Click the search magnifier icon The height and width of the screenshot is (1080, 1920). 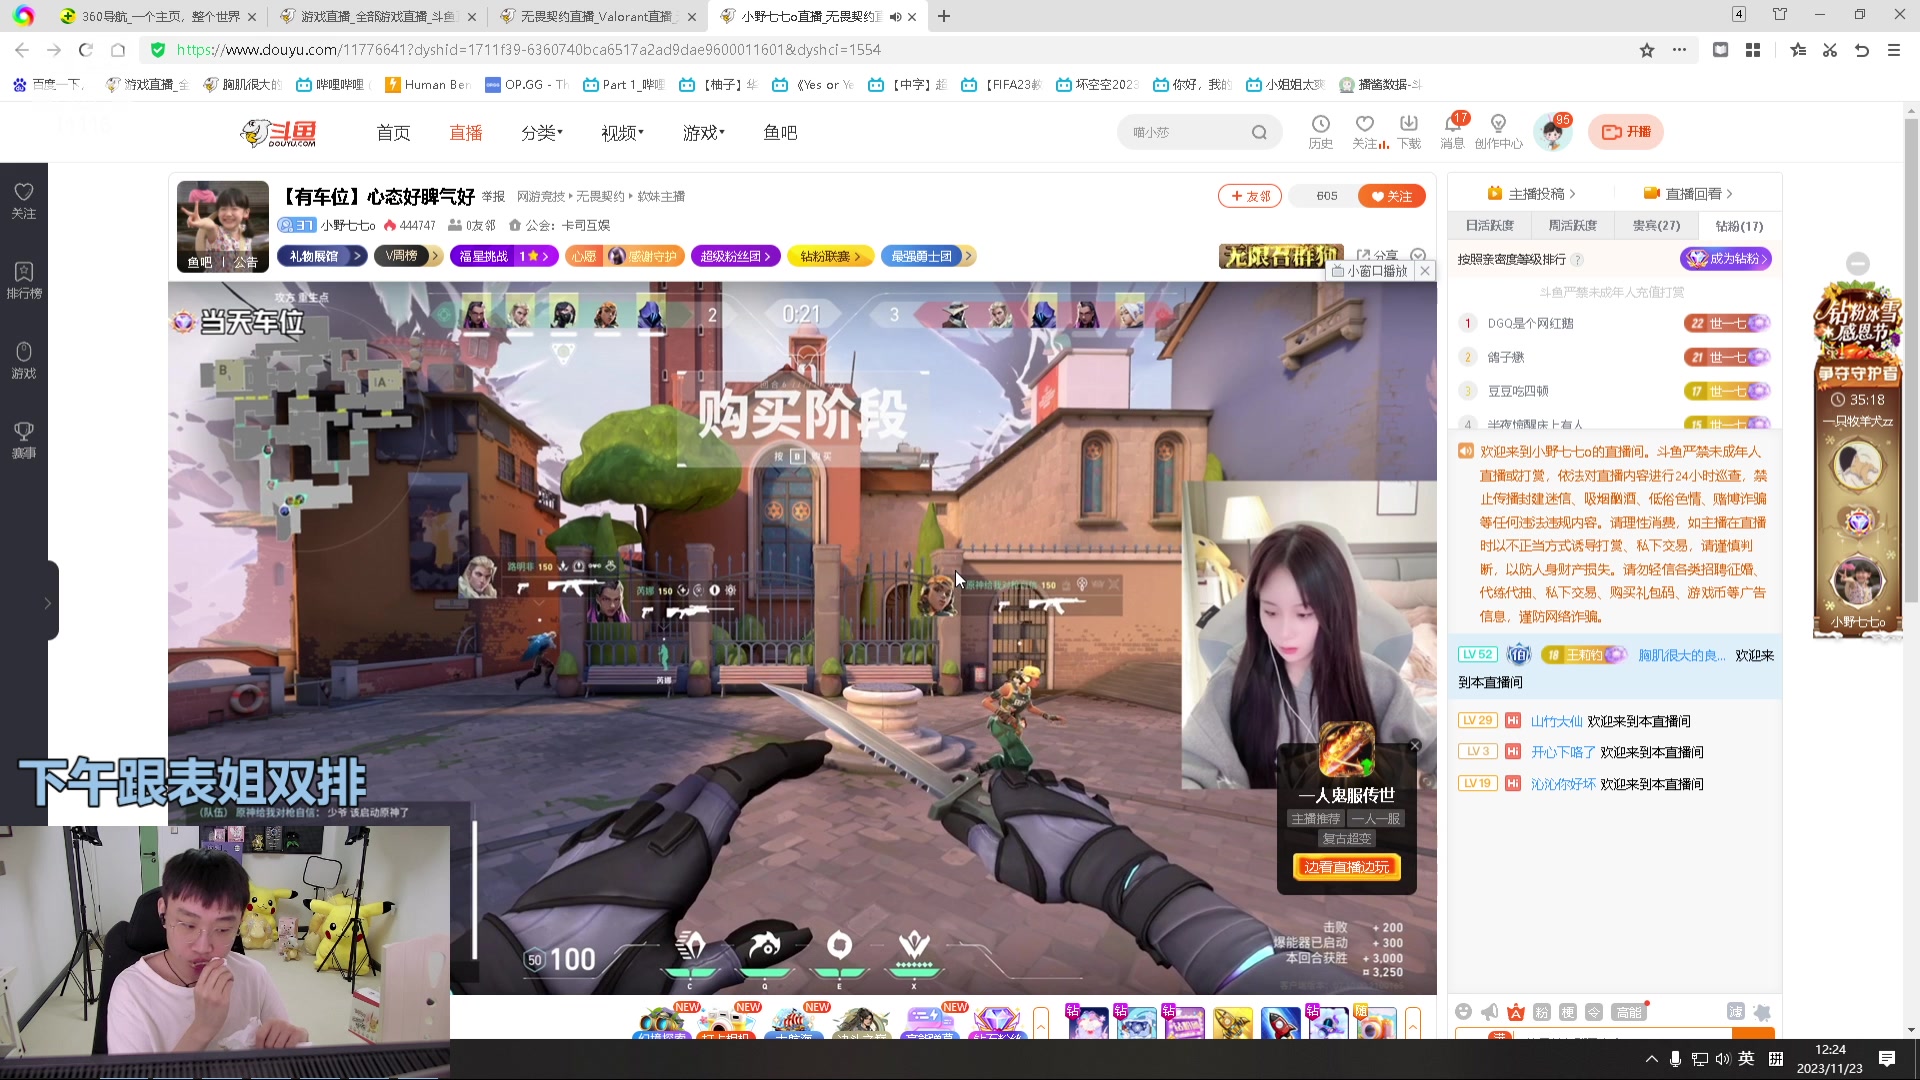1259,132
